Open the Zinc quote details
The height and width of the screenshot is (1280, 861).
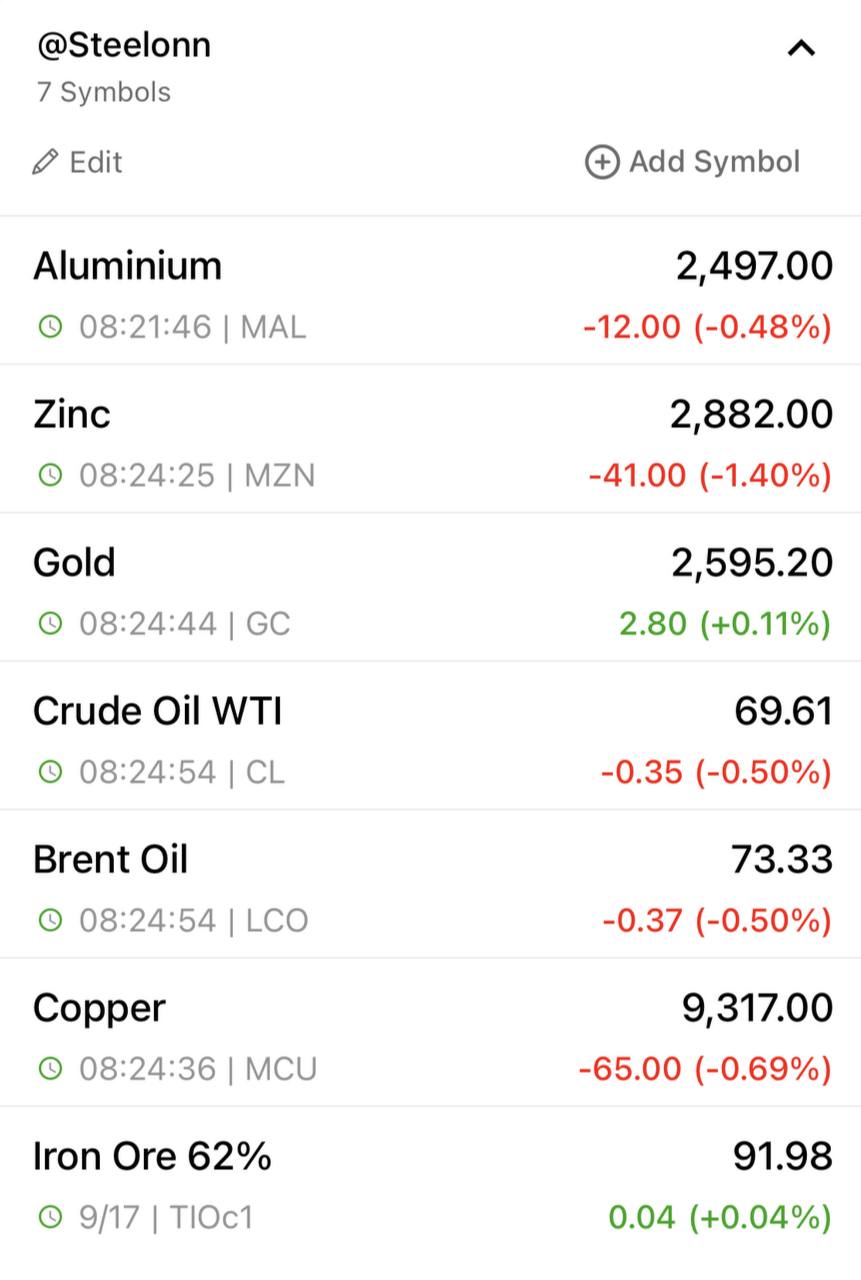coord(430,439)
